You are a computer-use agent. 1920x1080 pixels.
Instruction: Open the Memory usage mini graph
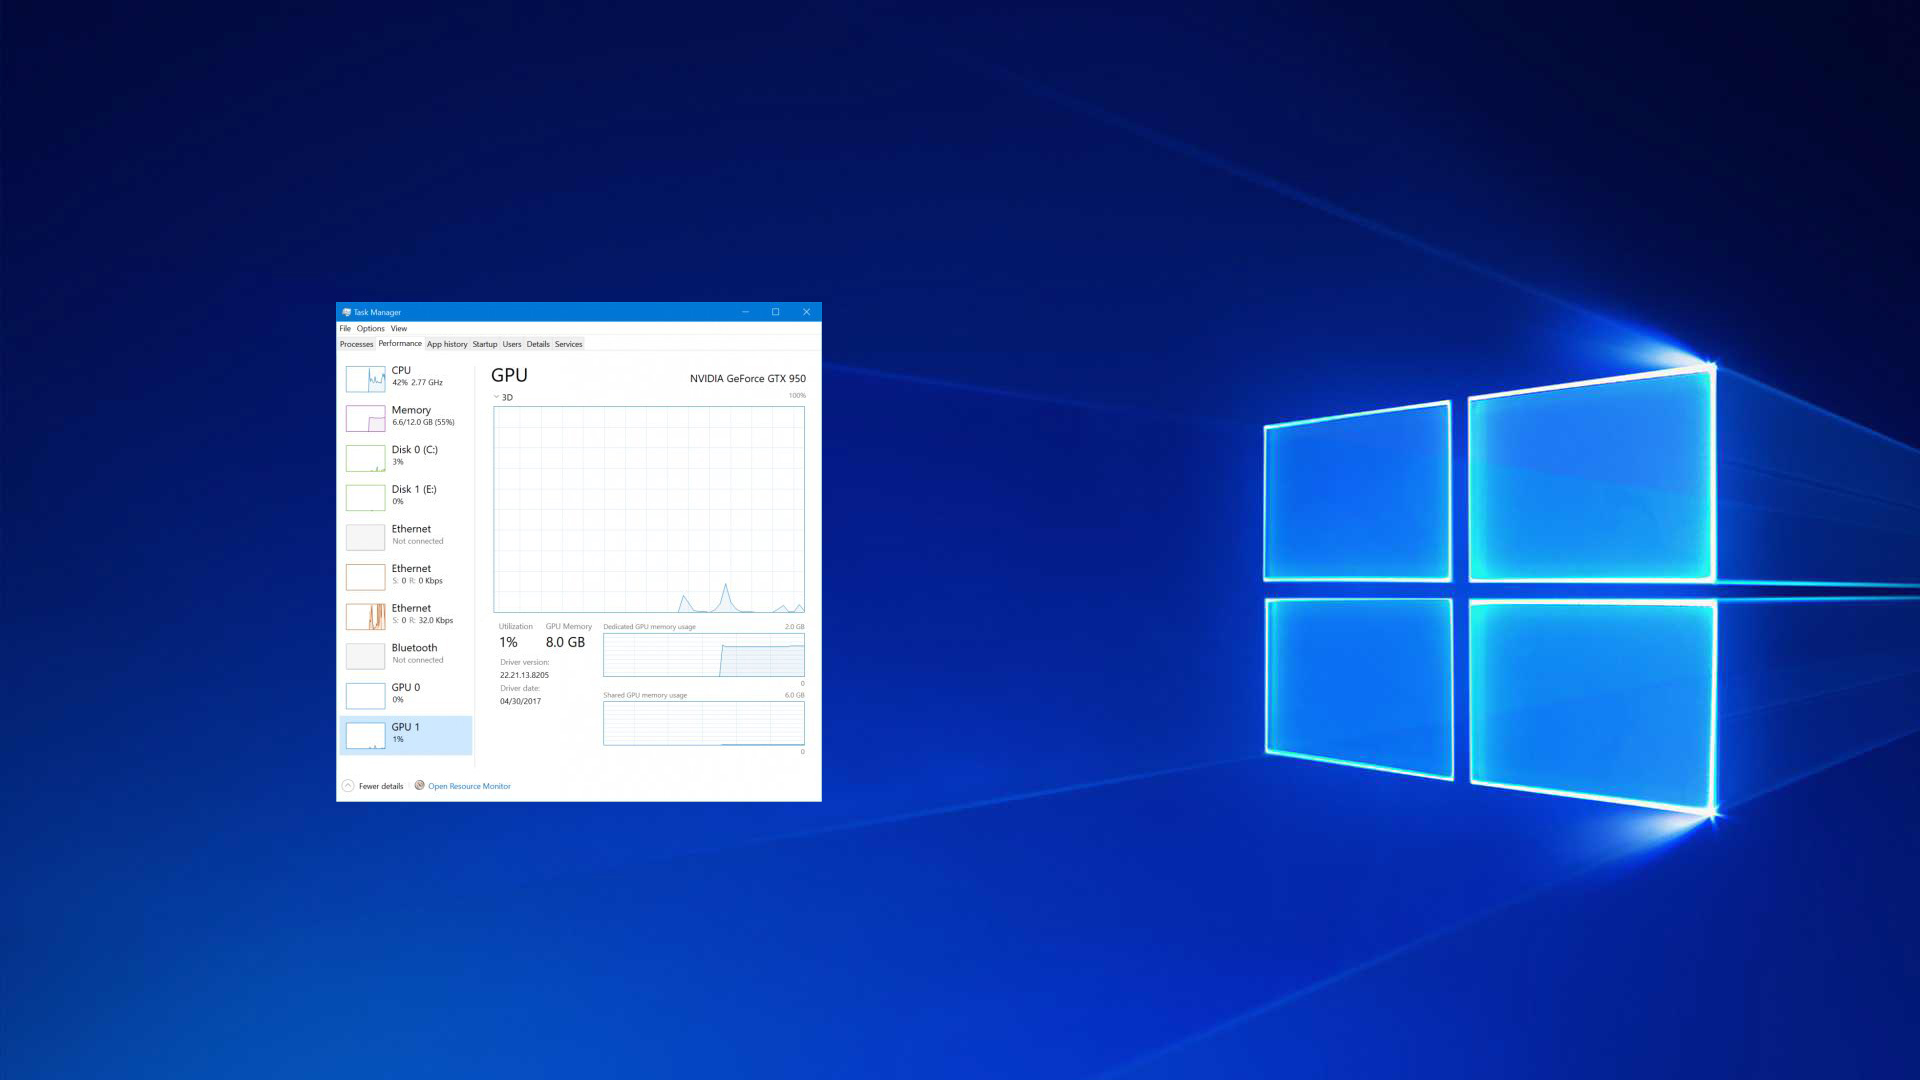[365, 418]
